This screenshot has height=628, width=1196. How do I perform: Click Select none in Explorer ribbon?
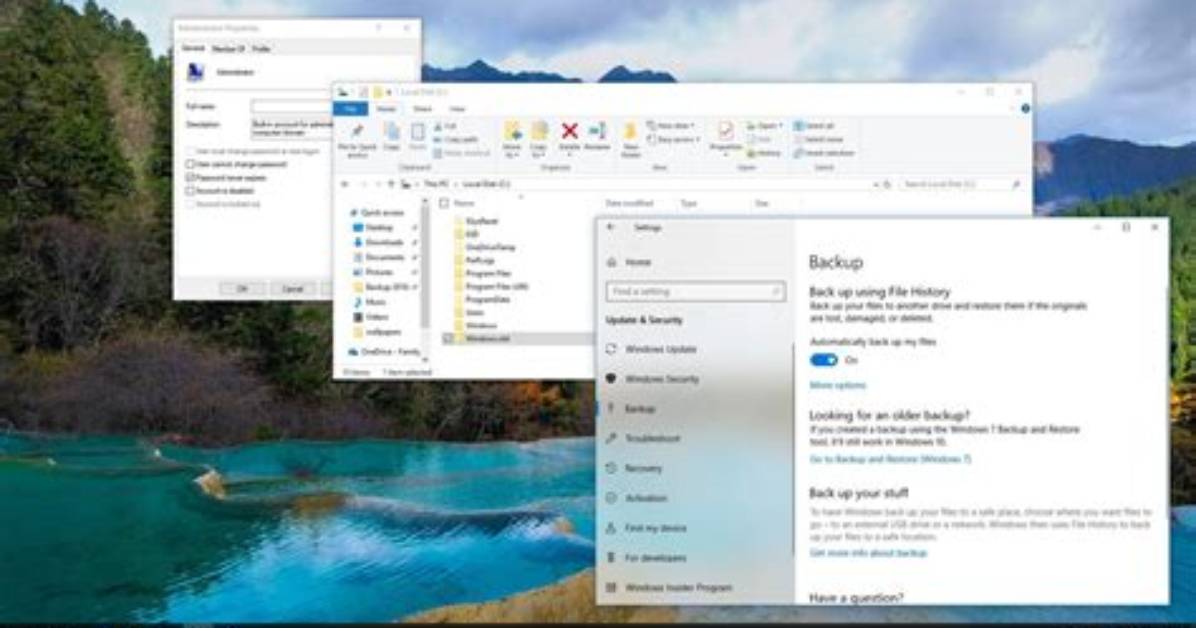point(818,140)
